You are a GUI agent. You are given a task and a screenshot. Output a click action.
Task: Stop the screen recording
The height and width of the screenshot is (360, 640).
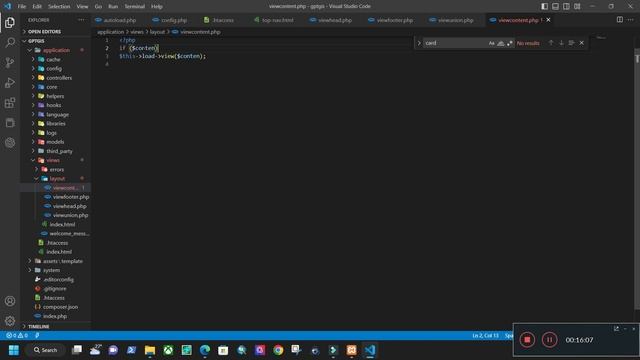pos(527,340)
